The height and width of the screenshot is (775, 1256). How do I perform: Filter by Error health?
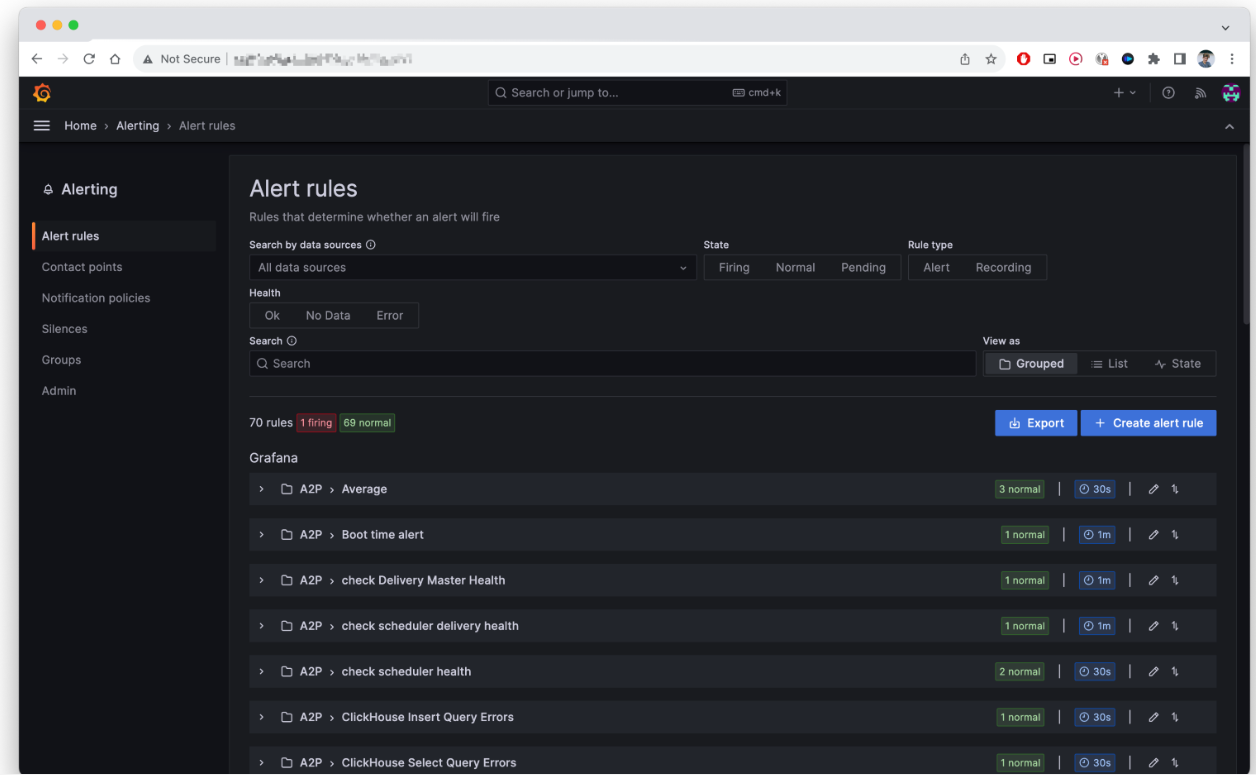(390, 315)
